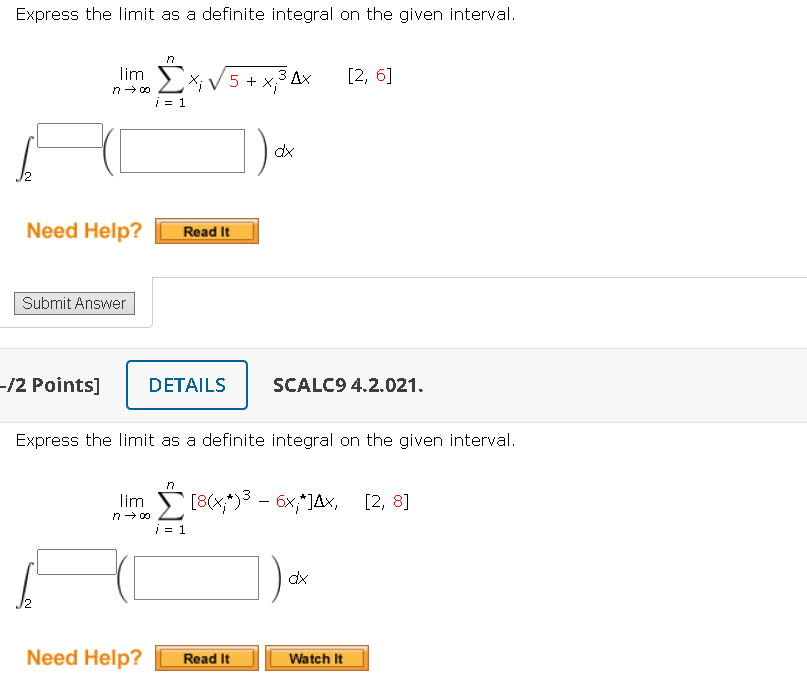This screenshot has height=693, width=807.
Task: Click the dx label after the first integrand
Action: click(283, 151)
